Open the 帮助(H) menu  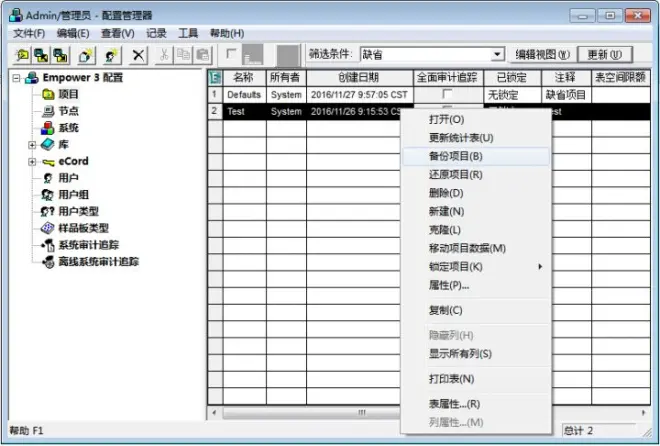pyautogui.click(x=227, y=33)
